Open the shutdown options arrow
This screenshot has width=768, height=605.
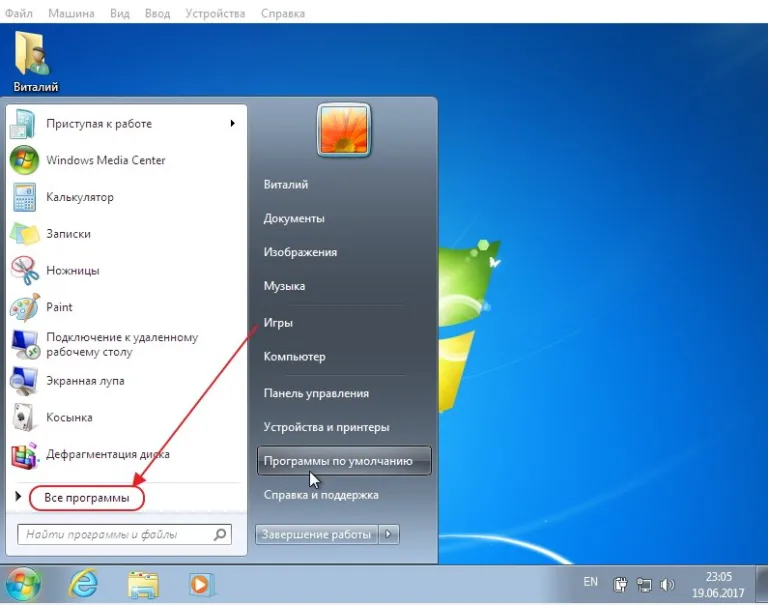pos(388,534)
